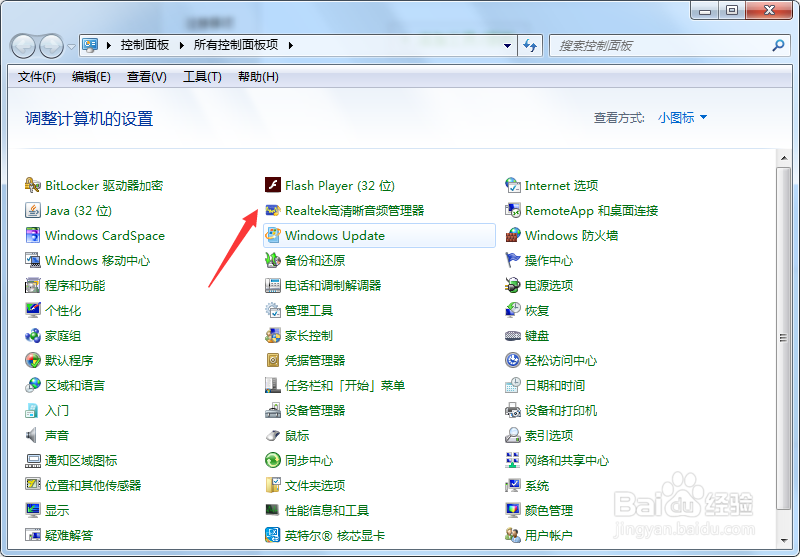Expand the 小图标 view mode dropdown
Image resolution: width=800 pixels, height=557 pixels.
[x=682, y=118]
